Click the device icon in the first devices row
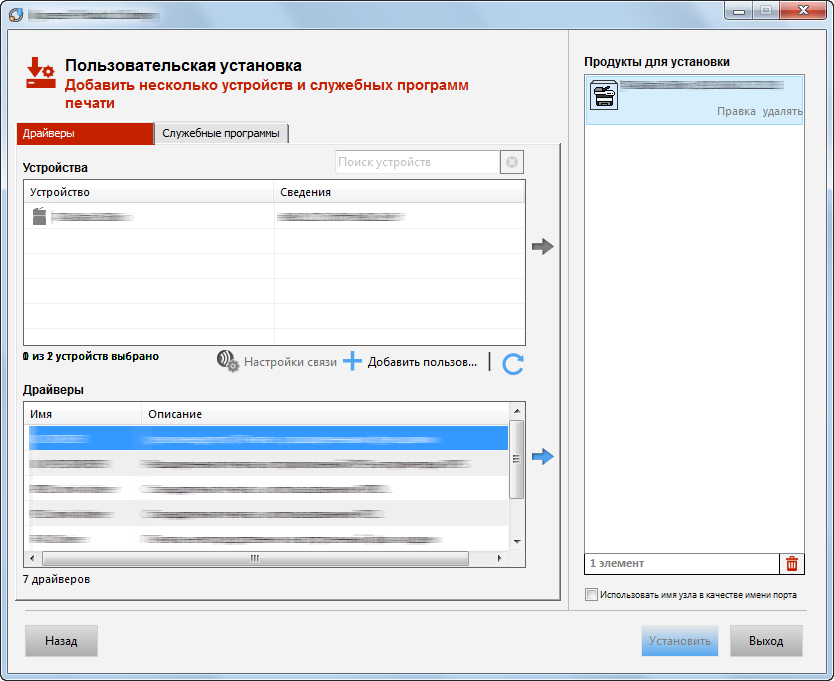 pos(39,216)
